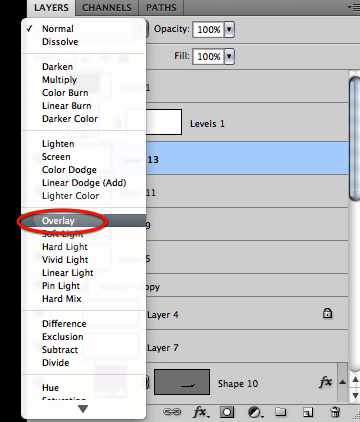Collapse Shape 10 effects arrow

pos(342,382)
